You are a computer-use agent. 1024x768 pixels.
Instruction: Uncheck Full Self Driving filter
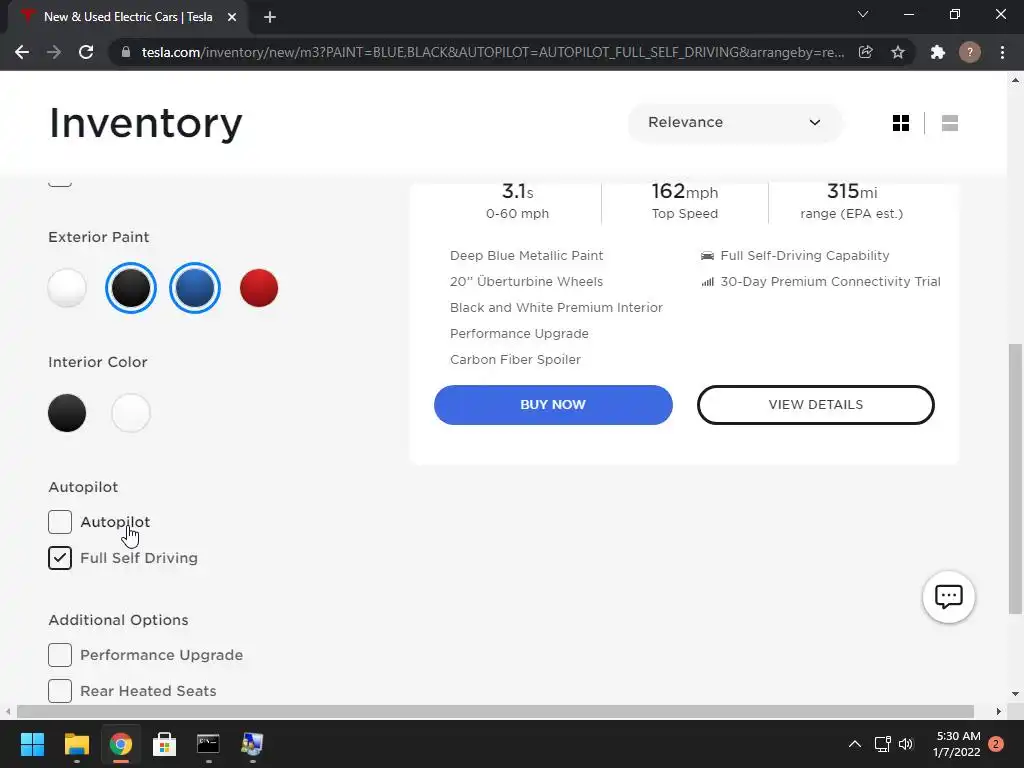click(x=60, y=558)
